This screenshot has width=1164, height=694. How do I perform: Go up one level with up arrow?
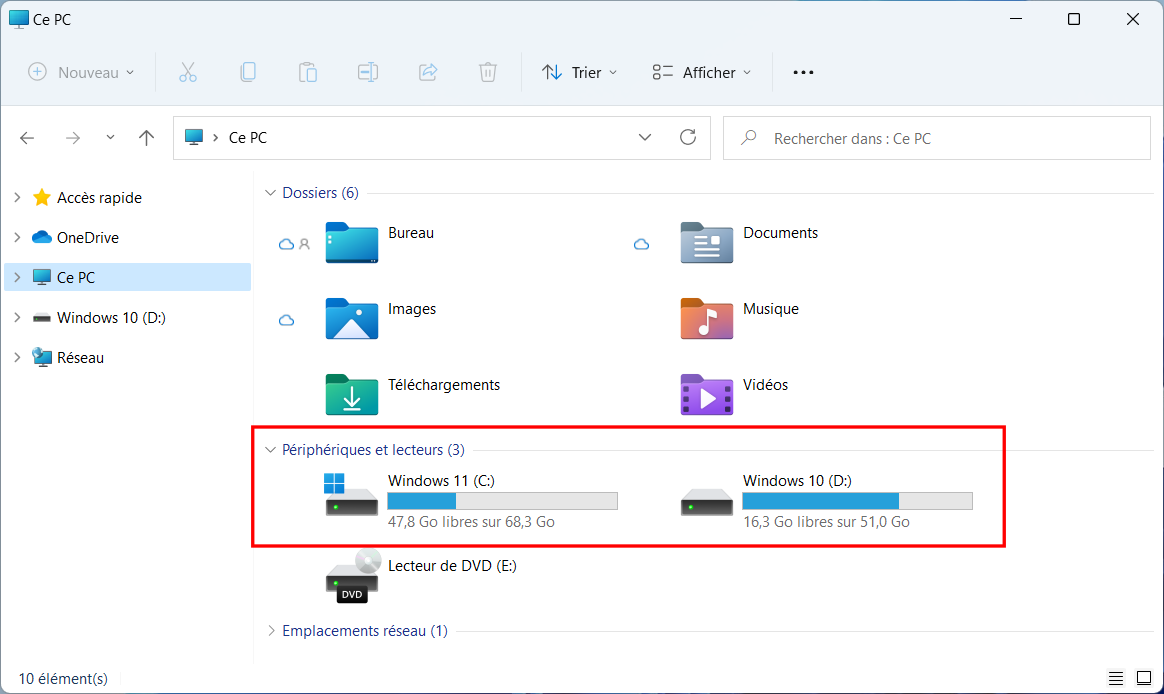point(146,137)
